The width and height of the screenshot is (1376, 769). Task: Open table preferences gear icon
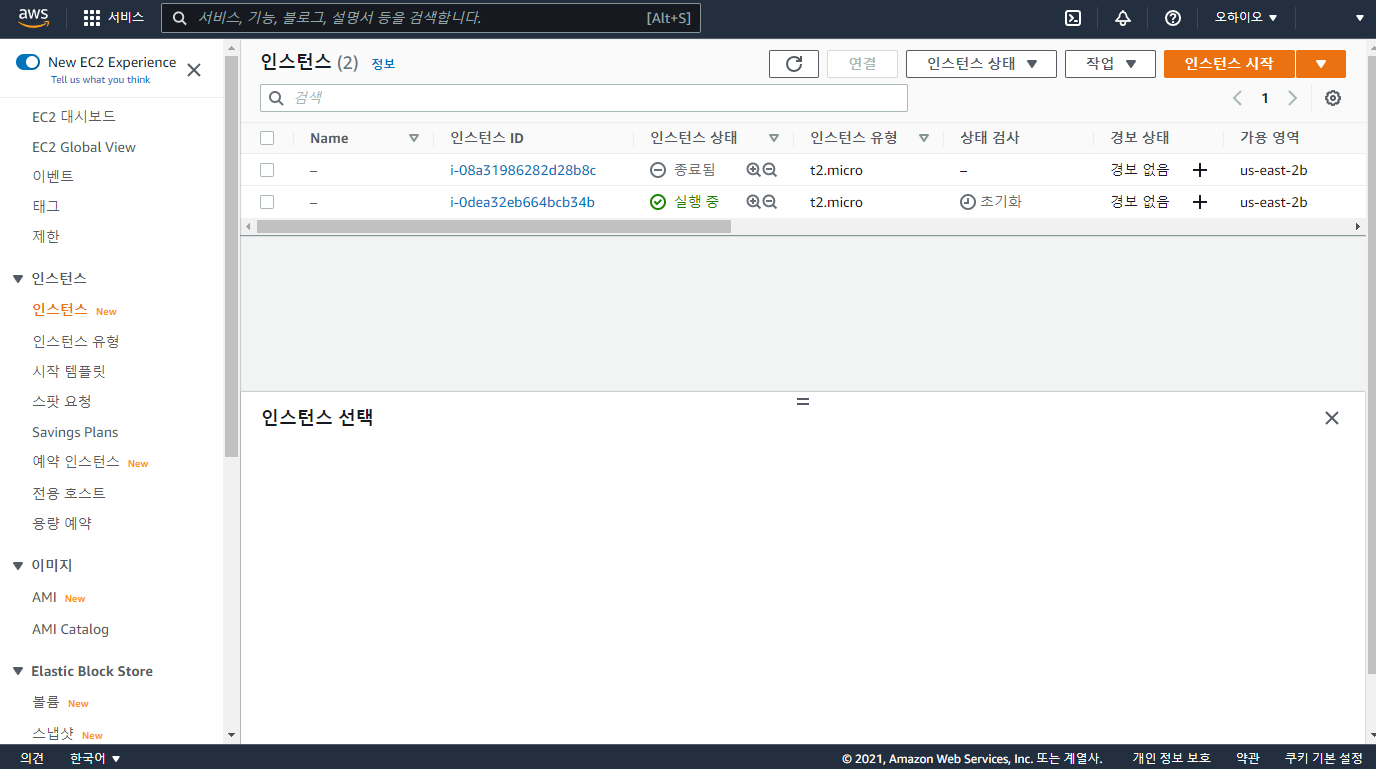point(1332,98)
